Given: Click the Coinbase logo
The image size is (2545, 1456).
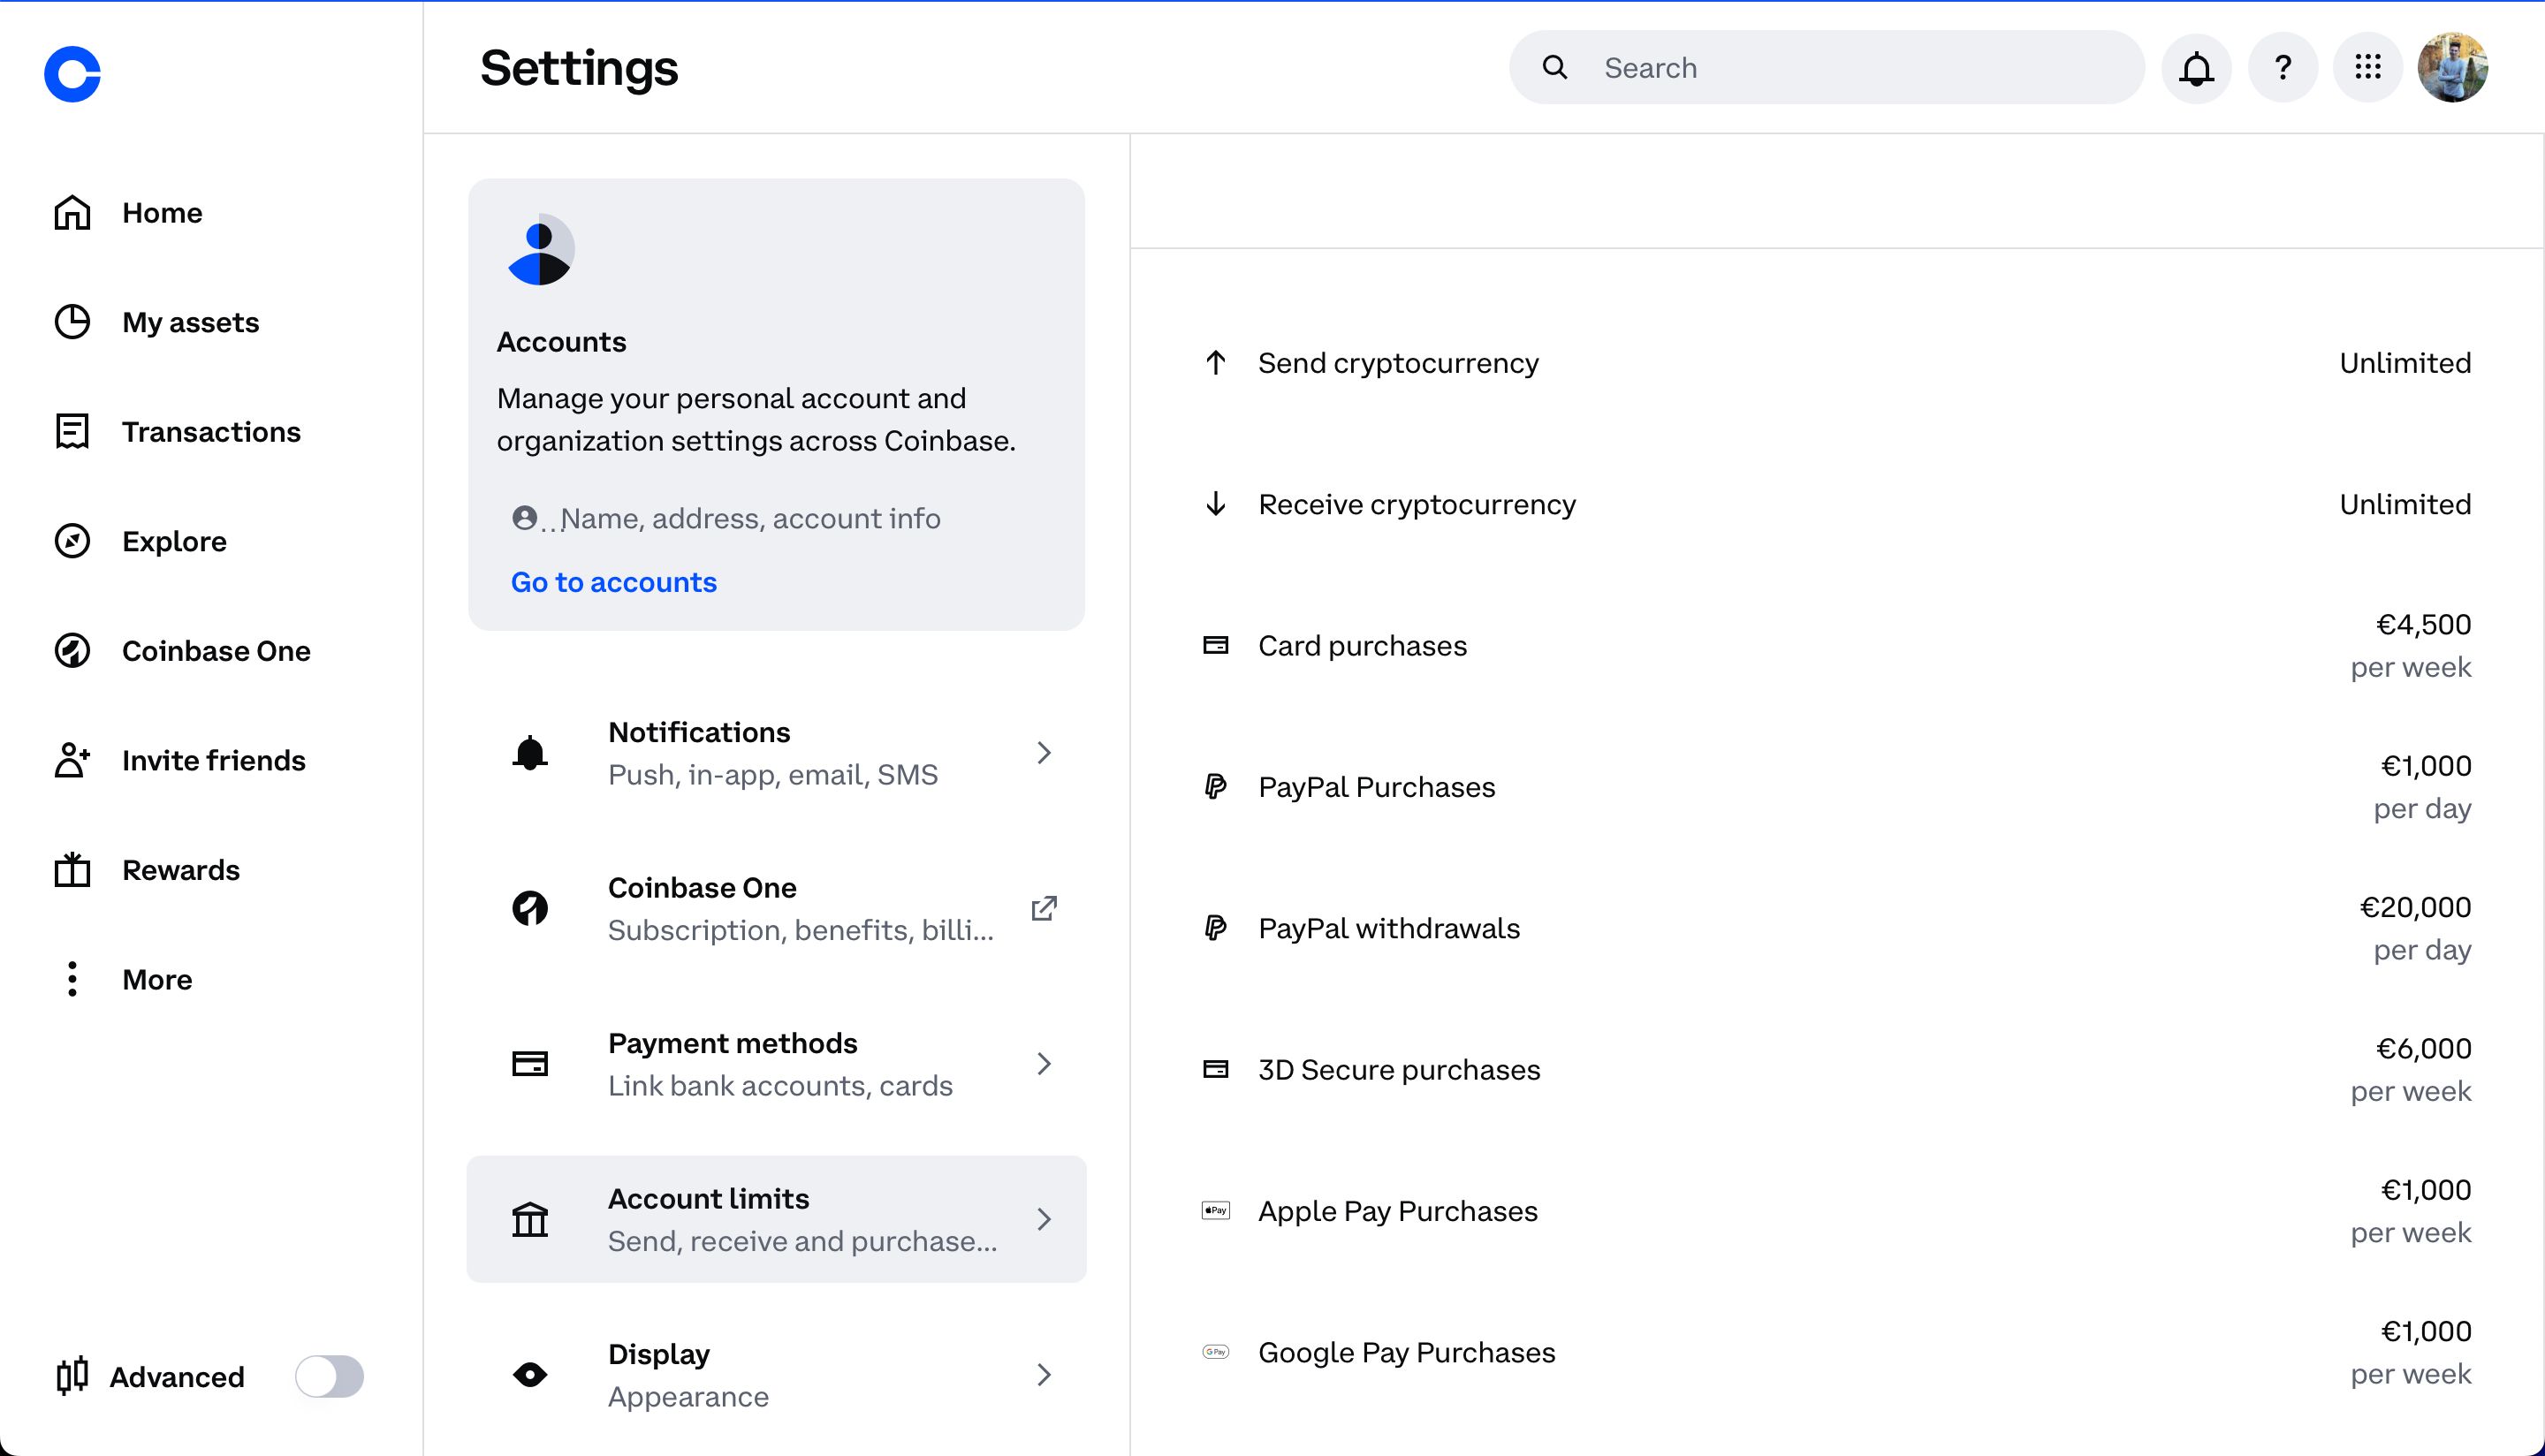Looking at the screenshot, I should coord(72,73).
